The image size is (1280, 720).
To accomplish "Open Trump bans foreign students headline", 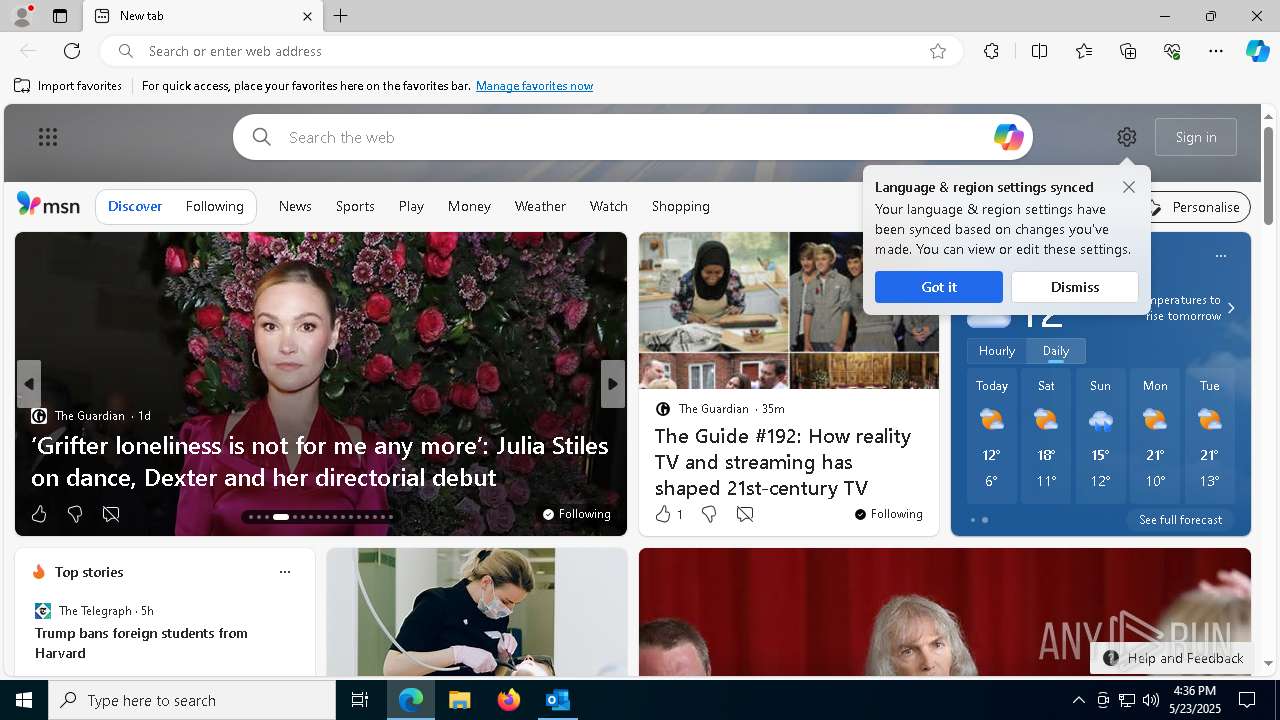I will click(141, 643).
